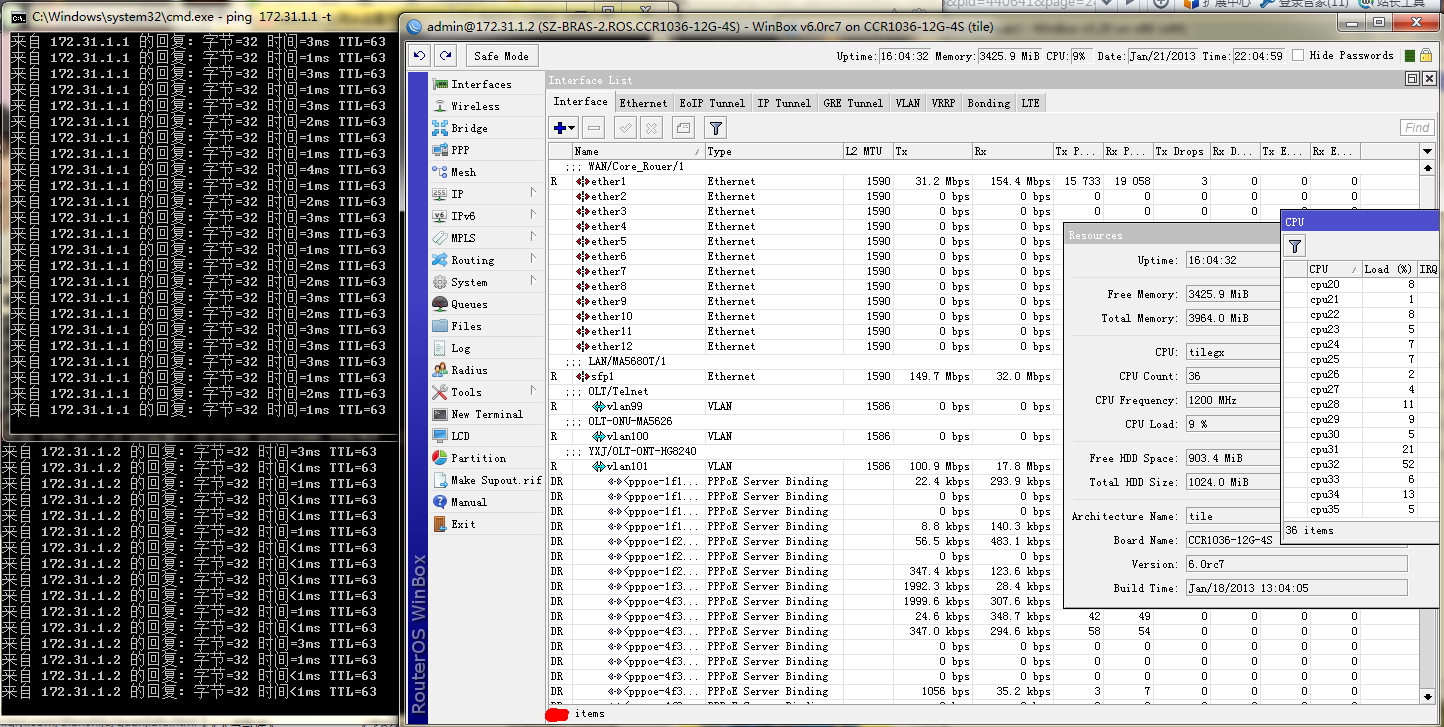Expand the IPv6 submenu
This screenshot has height=727, width=1444.
coord(487,216)
